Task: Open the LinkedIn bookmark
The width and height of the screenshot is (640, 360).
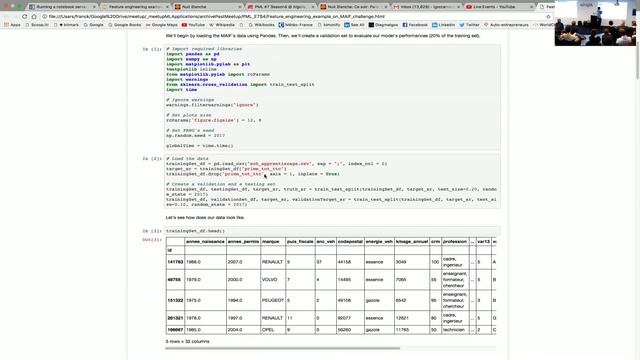Action: click(x=443, y=25)
